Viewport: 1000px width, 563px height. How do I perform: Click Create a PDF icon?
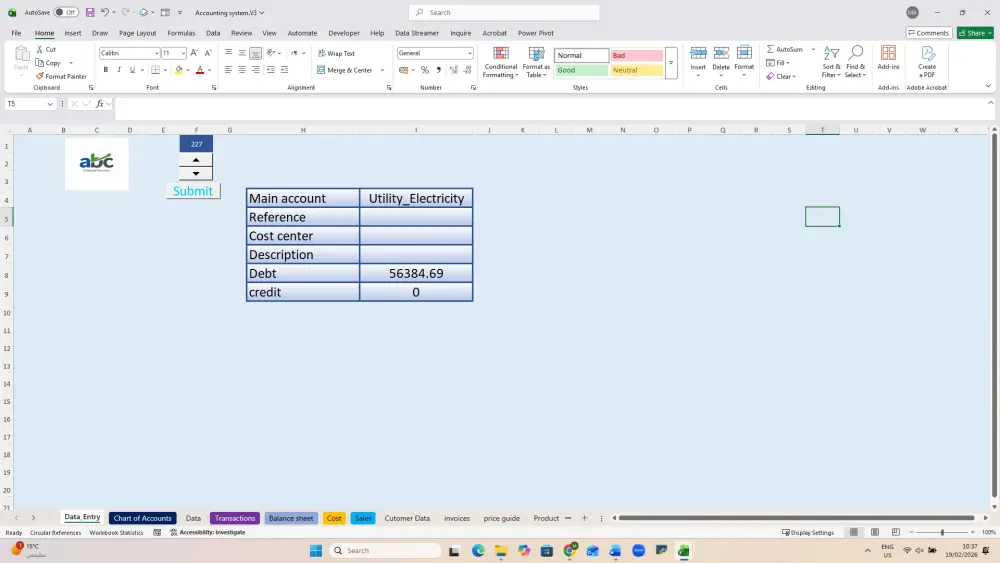tap(927, 54)
